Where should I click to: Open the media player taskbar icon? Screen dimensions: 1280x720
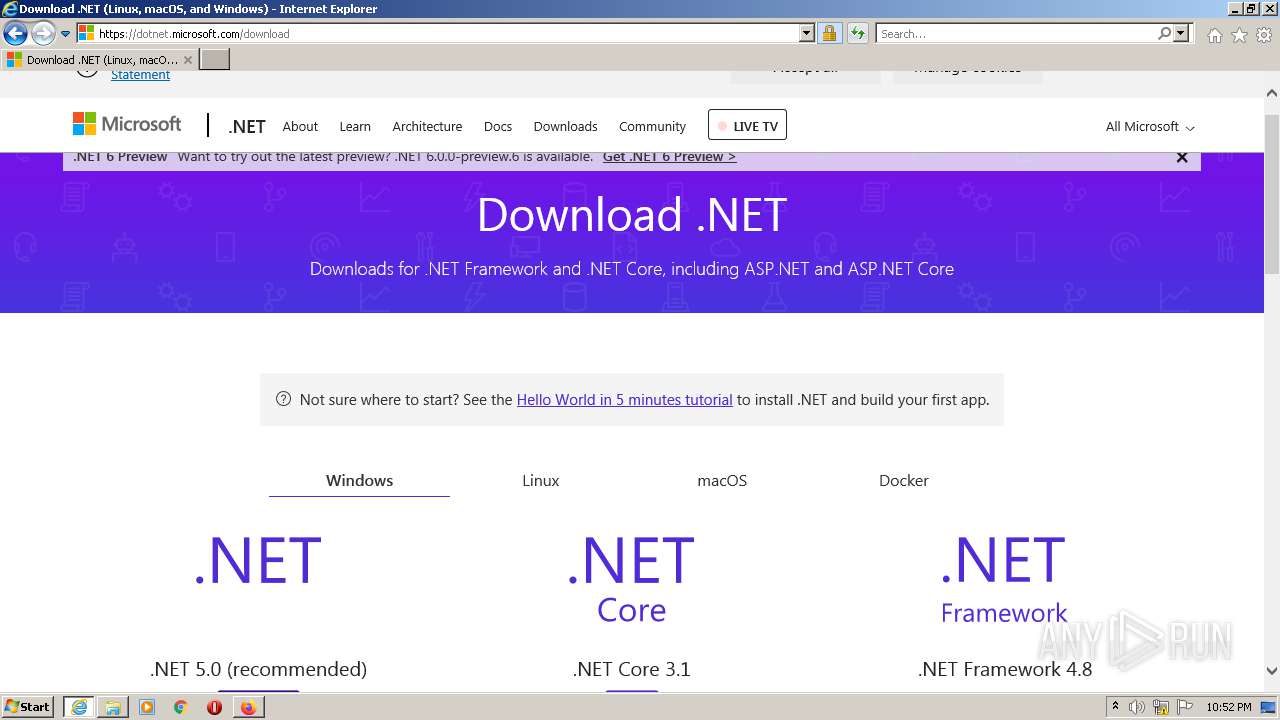coord(147,707)
